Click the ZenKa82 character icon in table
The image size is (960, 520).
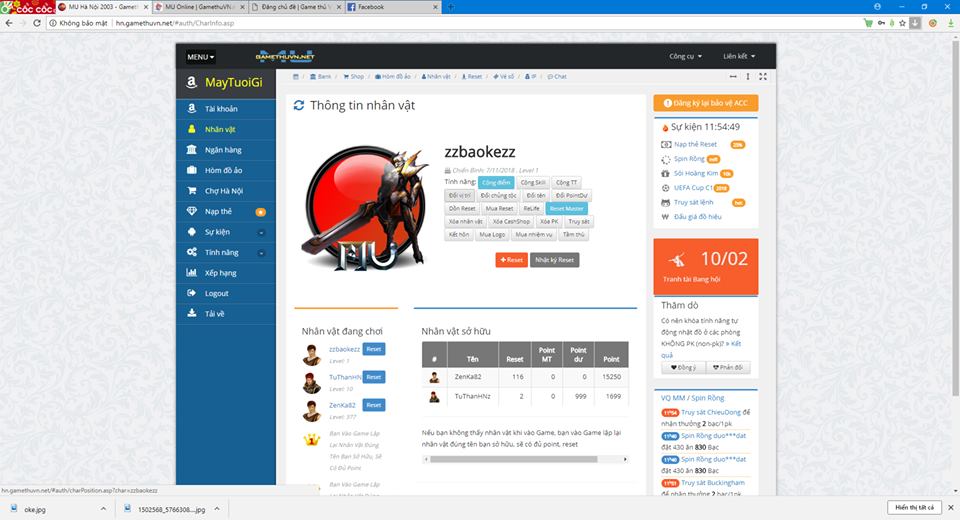click(434, 377)
